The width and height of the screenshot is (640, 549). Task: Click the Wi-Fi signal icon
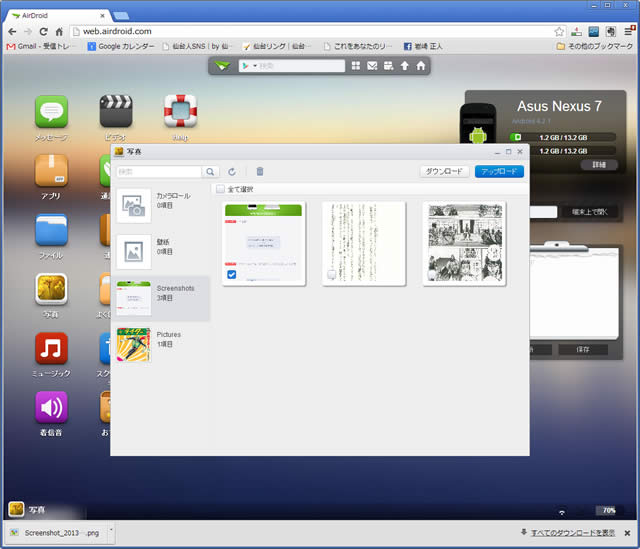click(x=562, y=511)
